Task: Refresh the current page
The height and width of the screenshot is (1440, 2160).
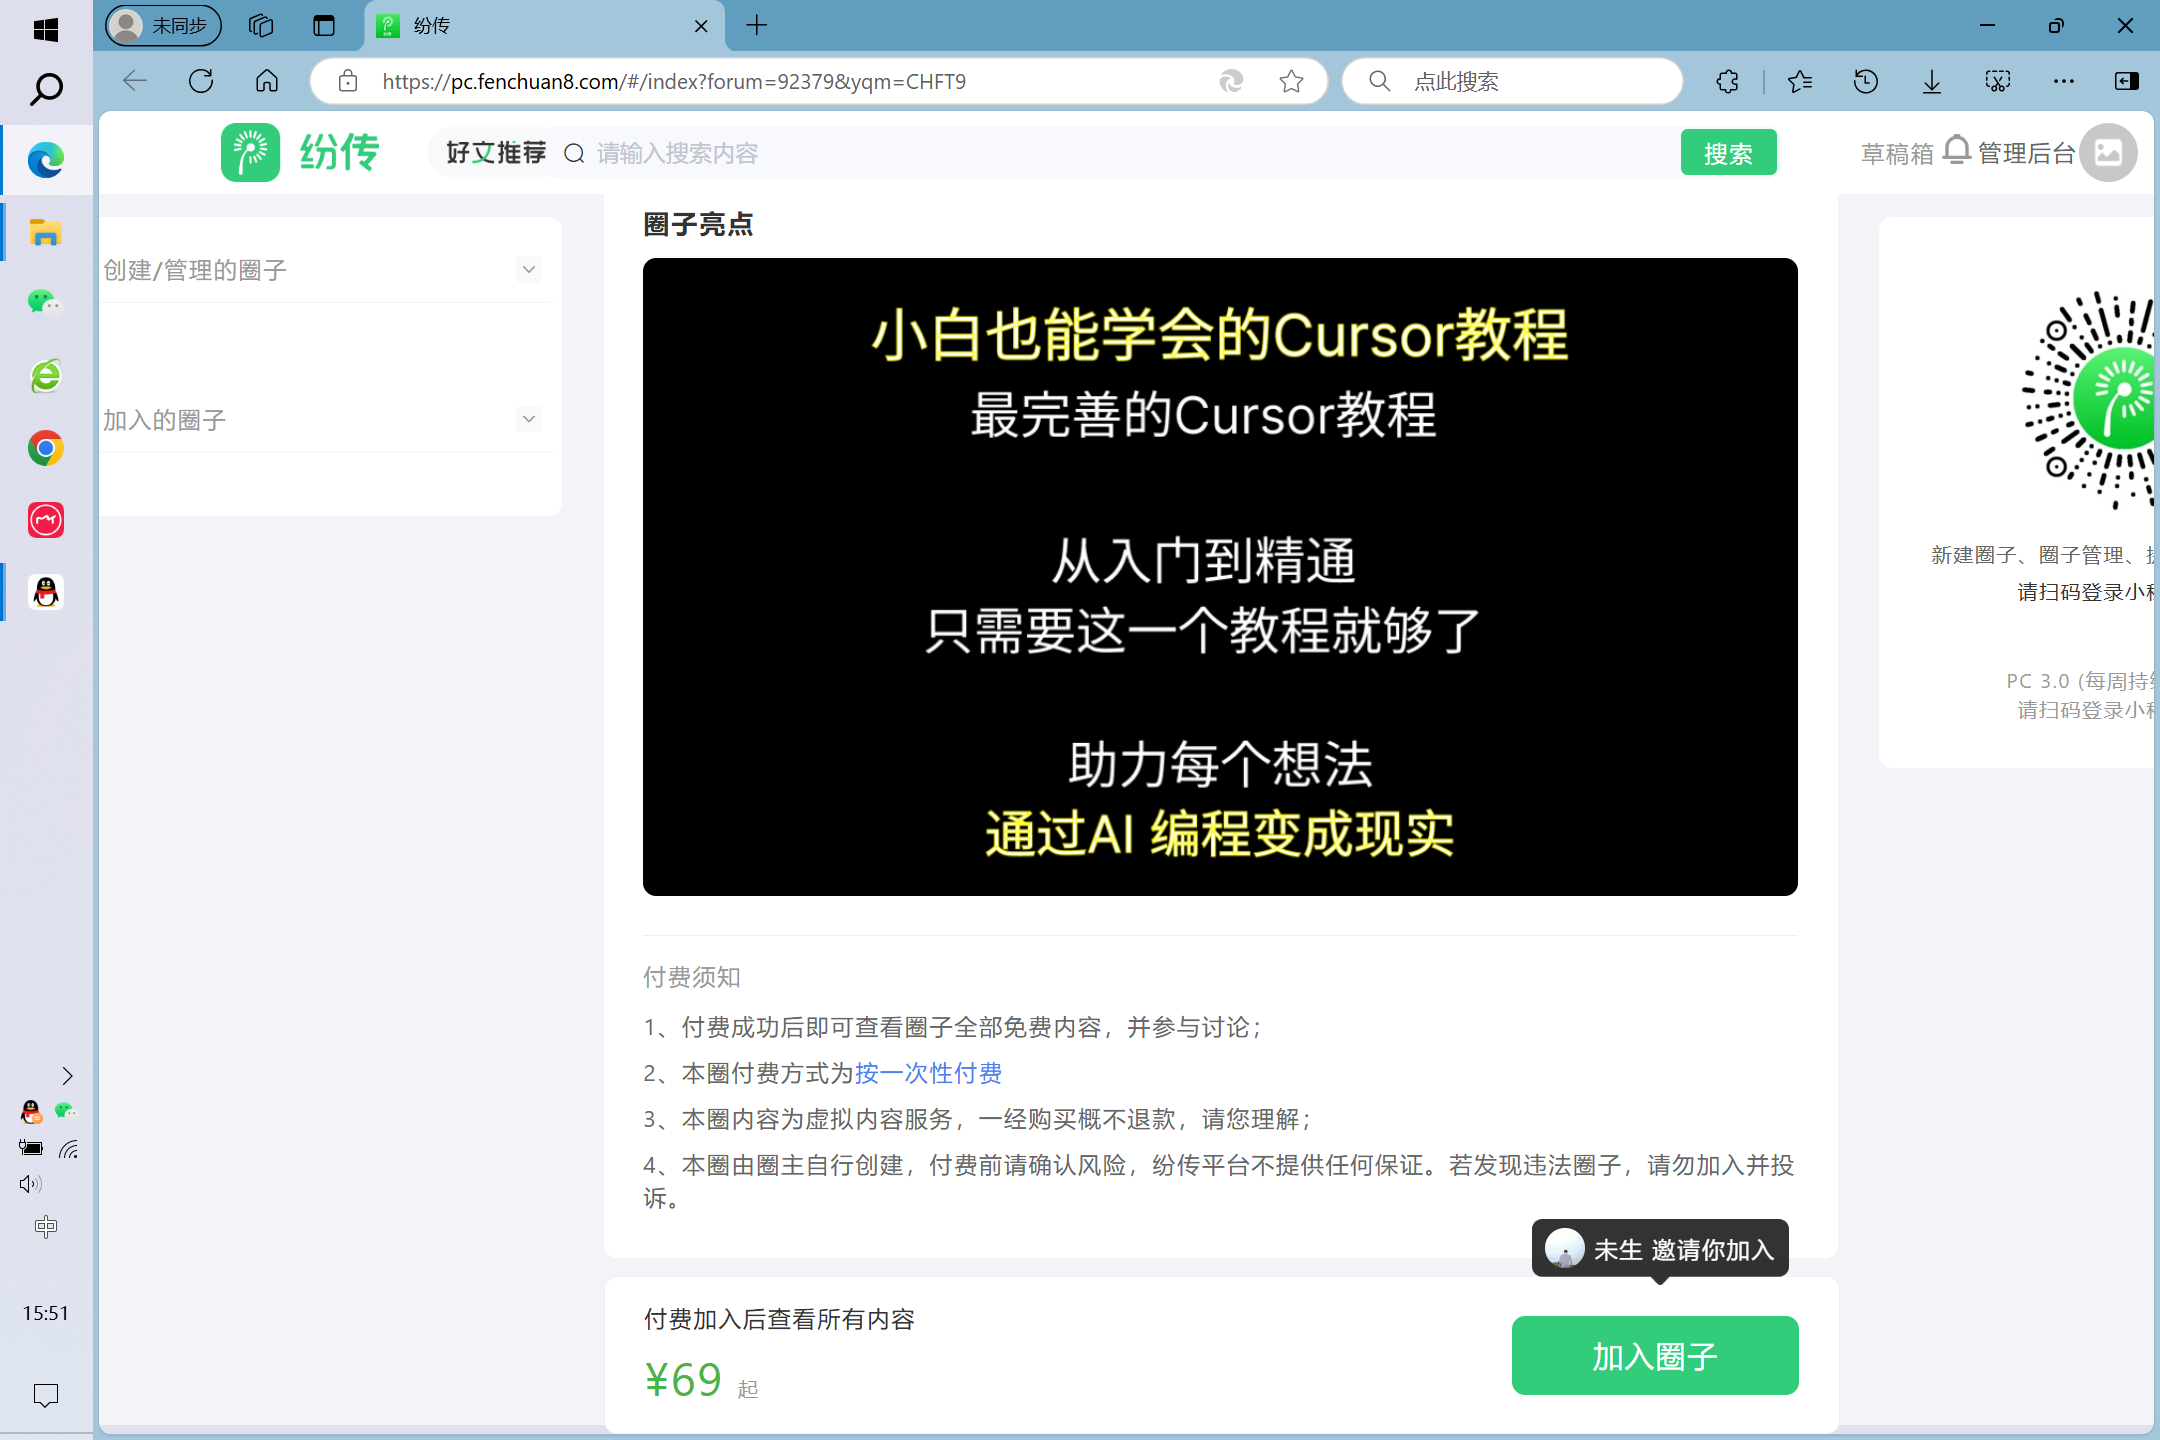Action: [x=201, y=81]
